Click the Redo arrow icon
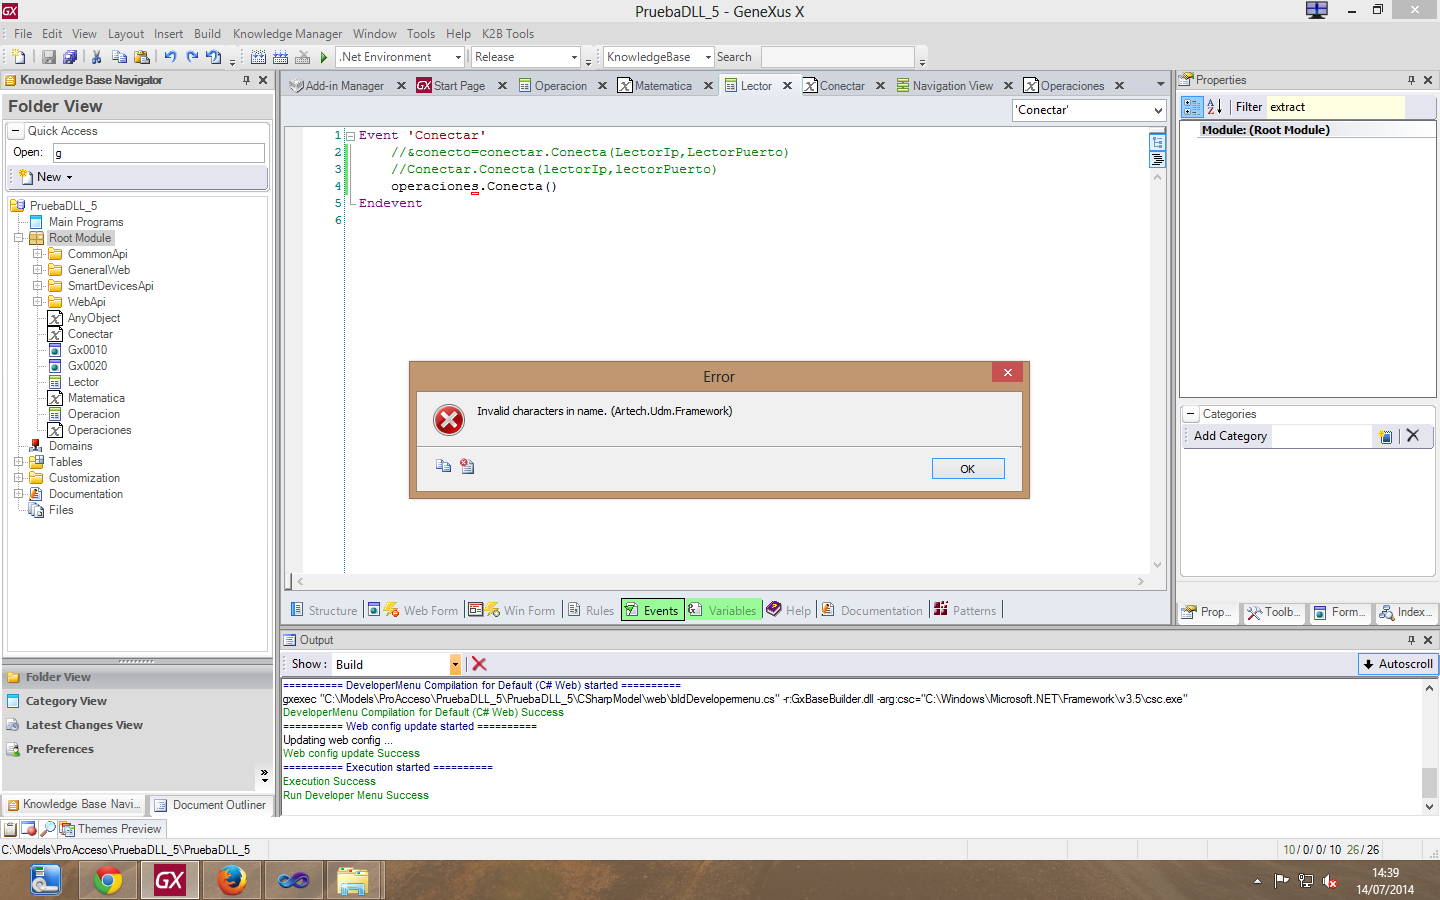Image resolution: width=1440 pixels, height=900 pixels. [x=192, y=57]
